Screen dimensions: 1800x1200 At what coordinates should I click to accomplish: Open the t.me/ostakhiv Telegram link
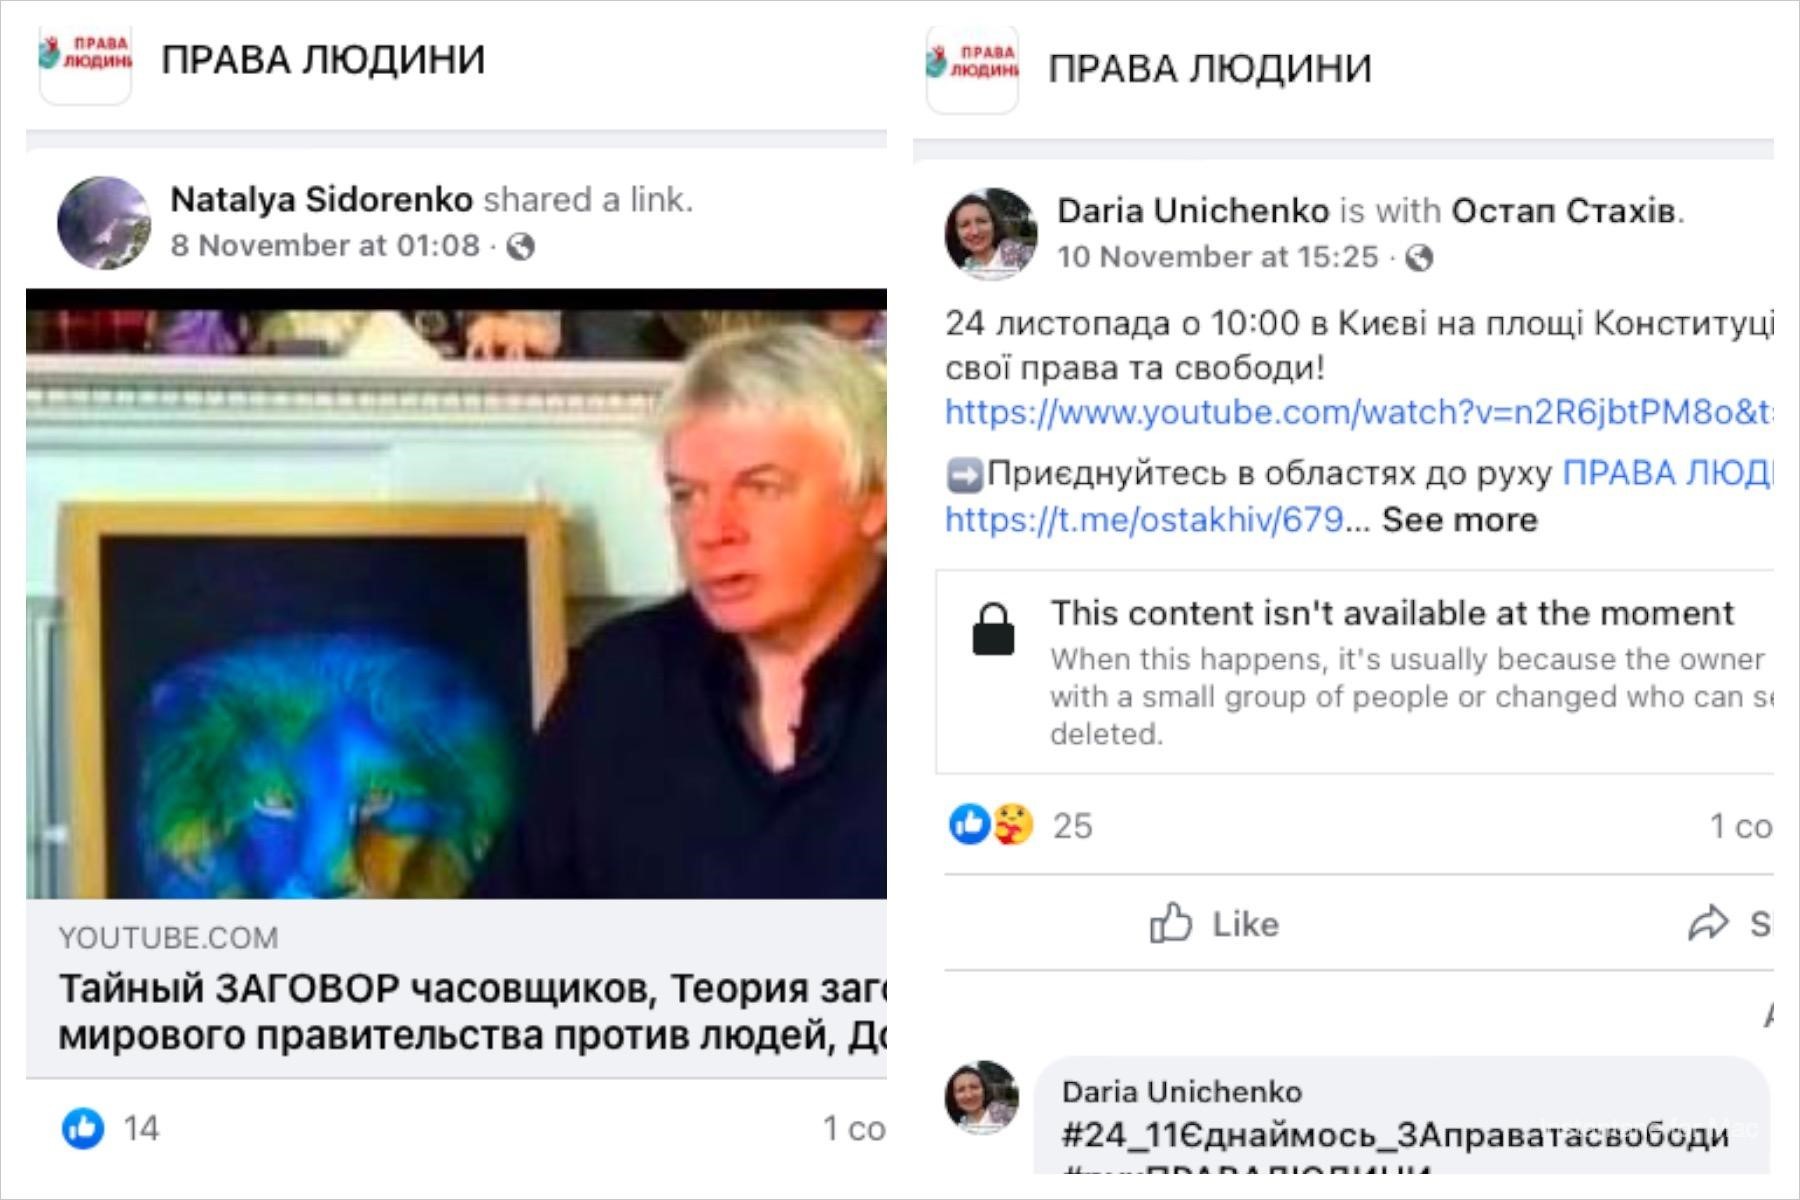1144,520
